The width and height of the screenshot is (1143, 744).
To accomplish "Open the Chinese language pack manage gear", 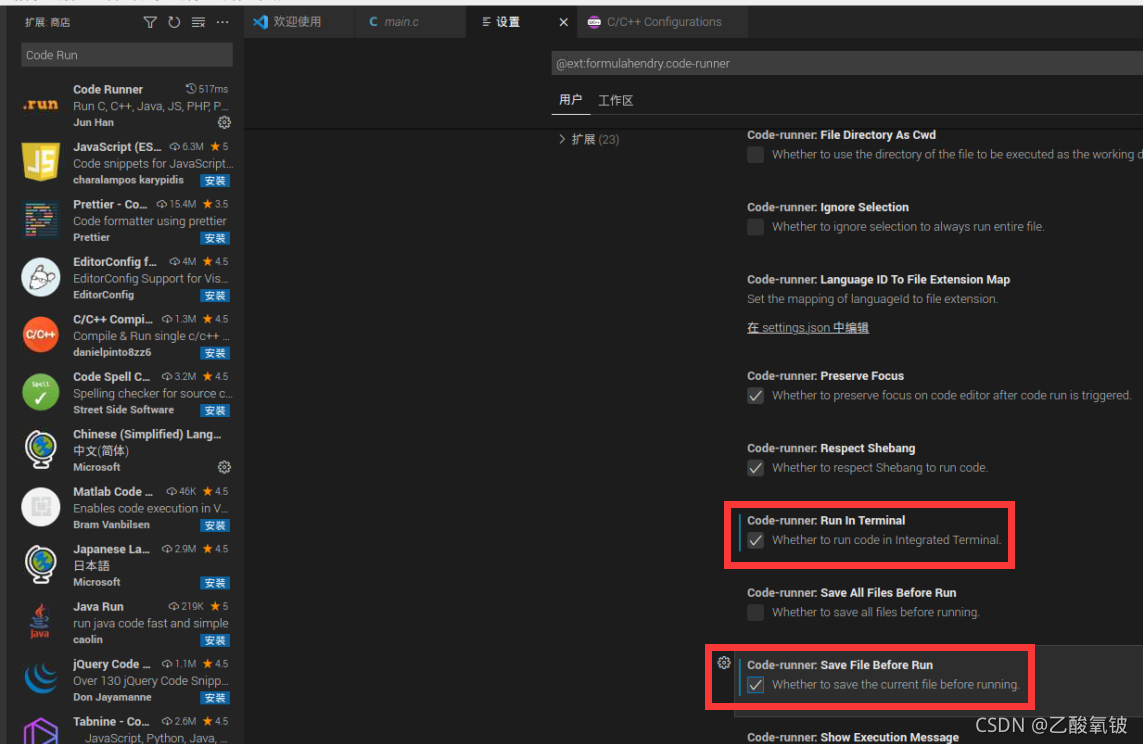I will click(x=225, y=467).
